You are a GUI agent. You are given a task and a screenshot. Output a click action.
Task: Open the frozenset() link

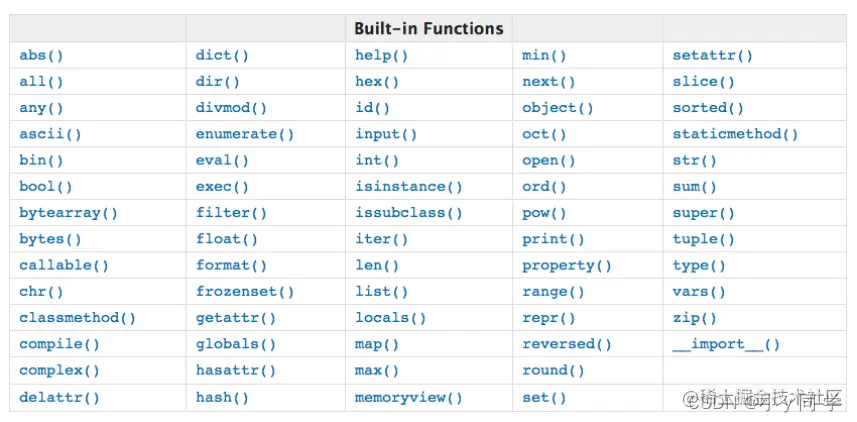click(x=245, y=292)
